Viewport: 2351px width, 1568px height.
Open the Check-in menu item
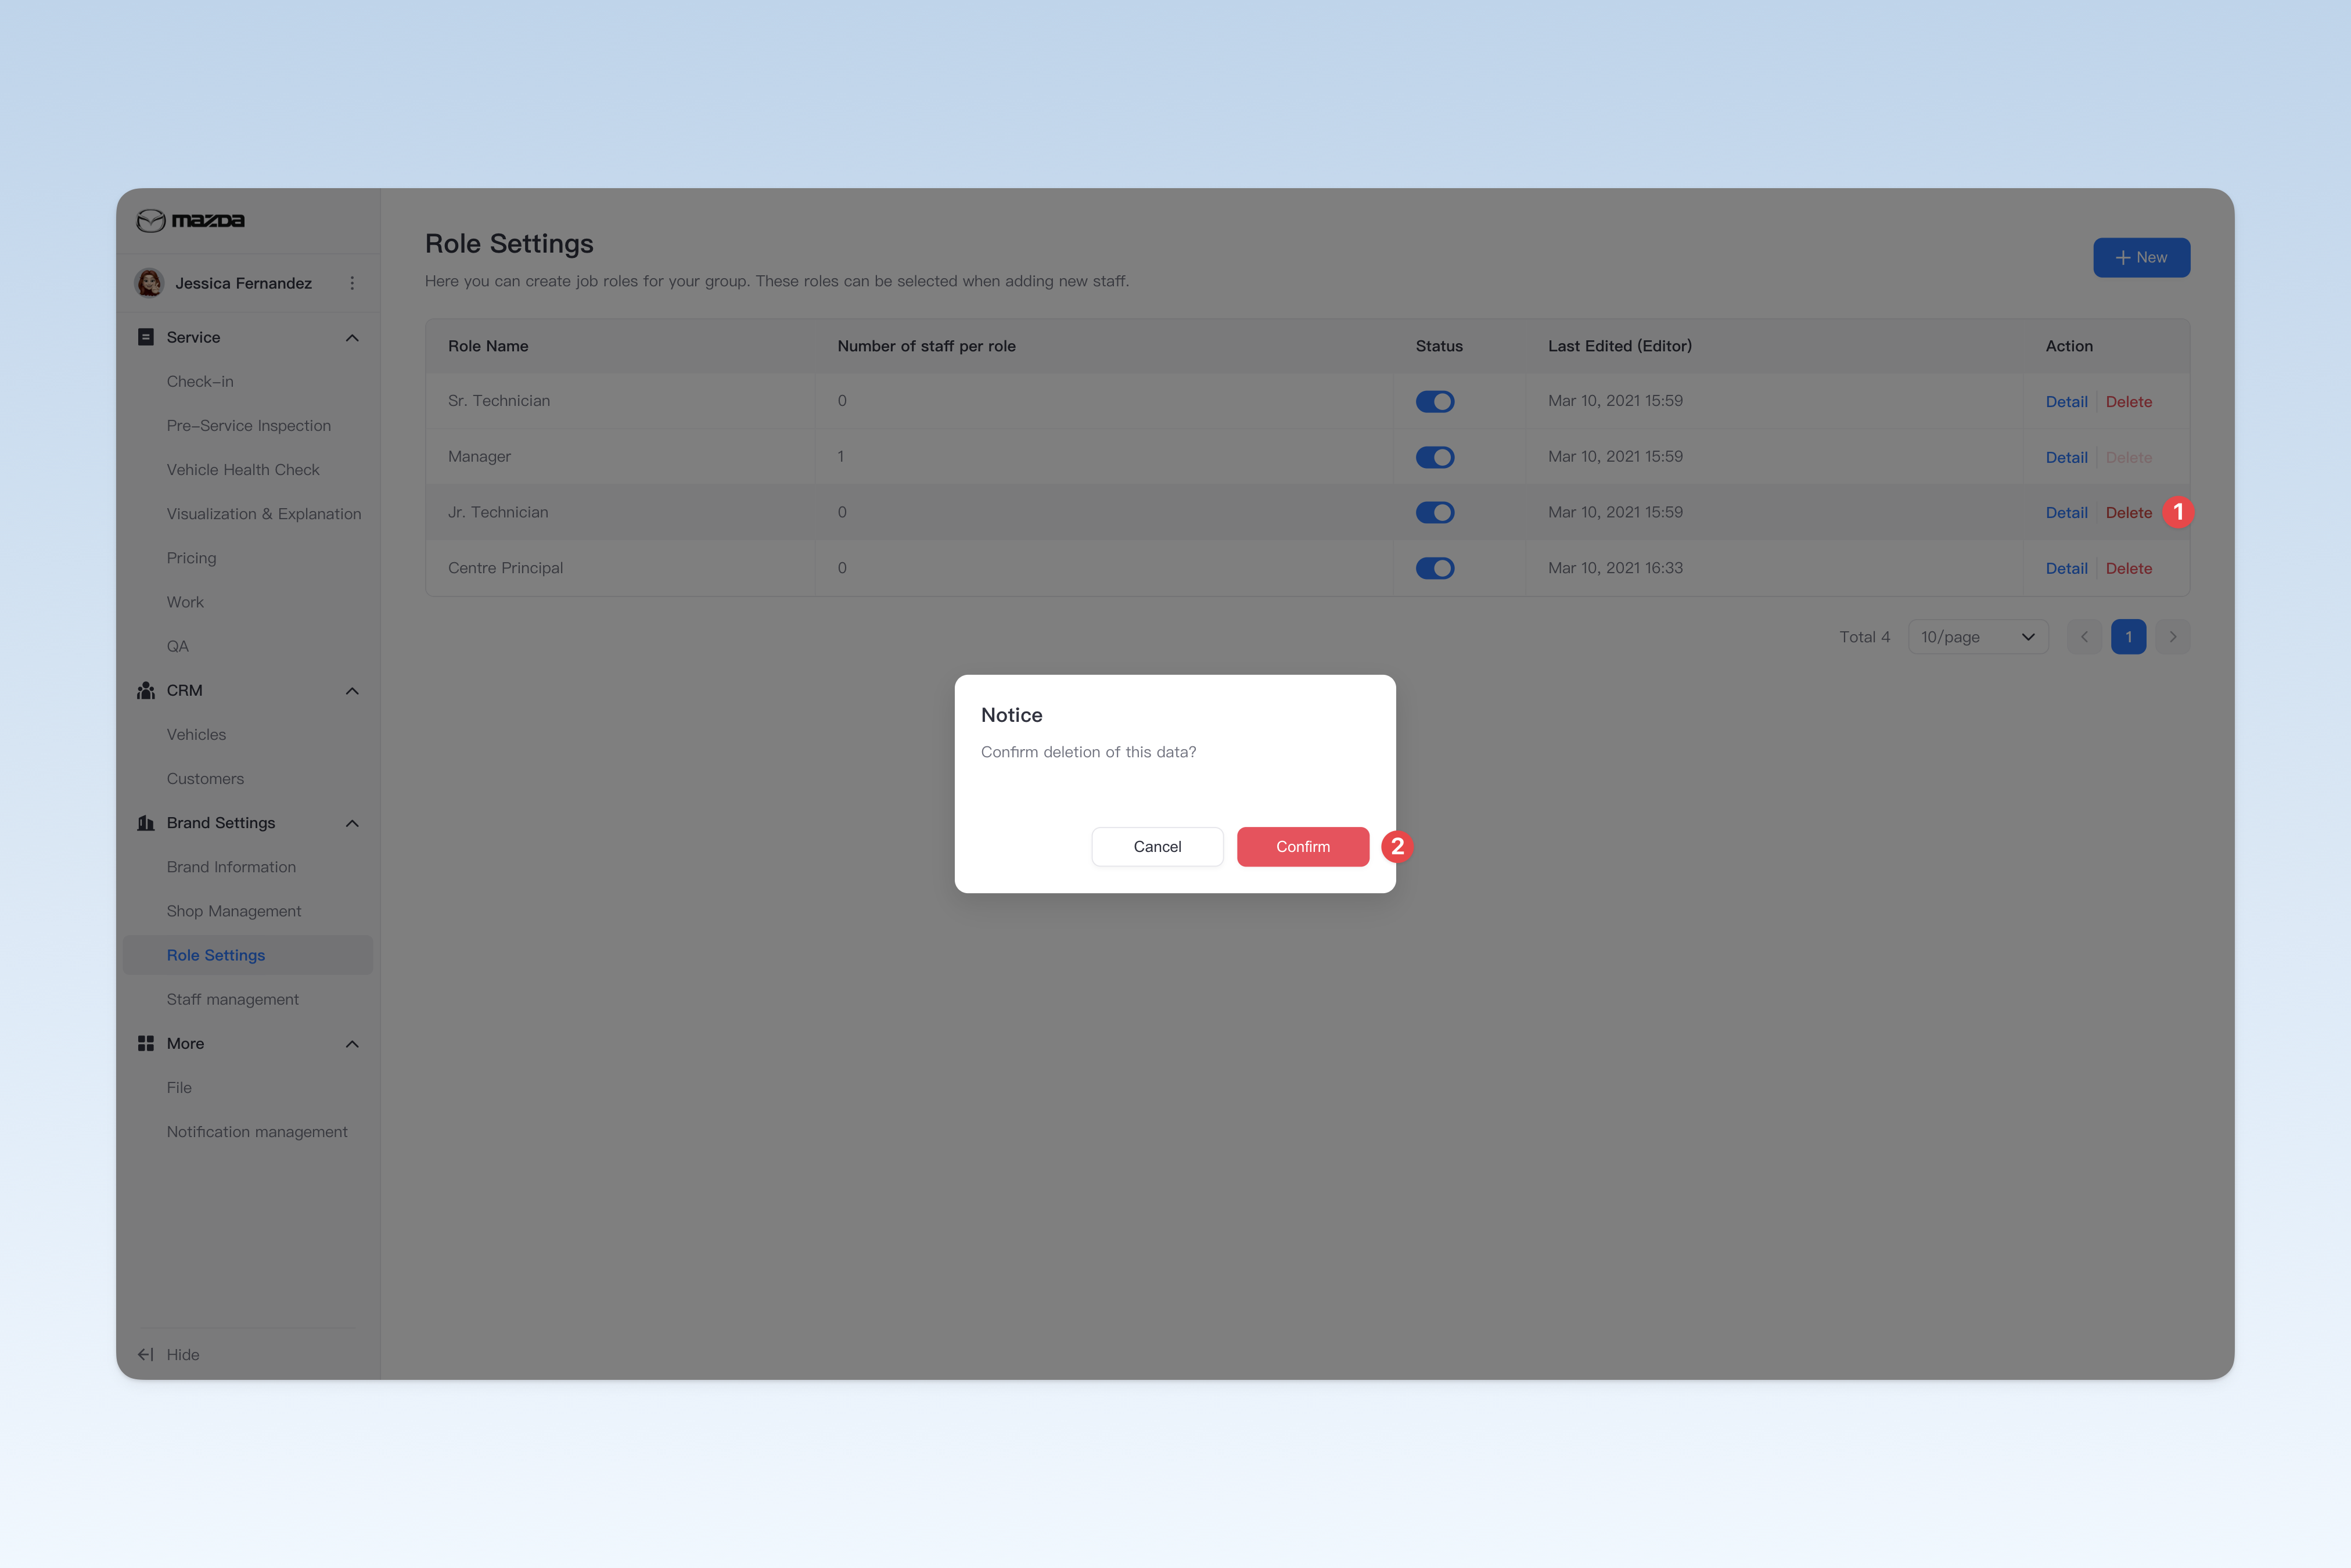pos(200,381)
